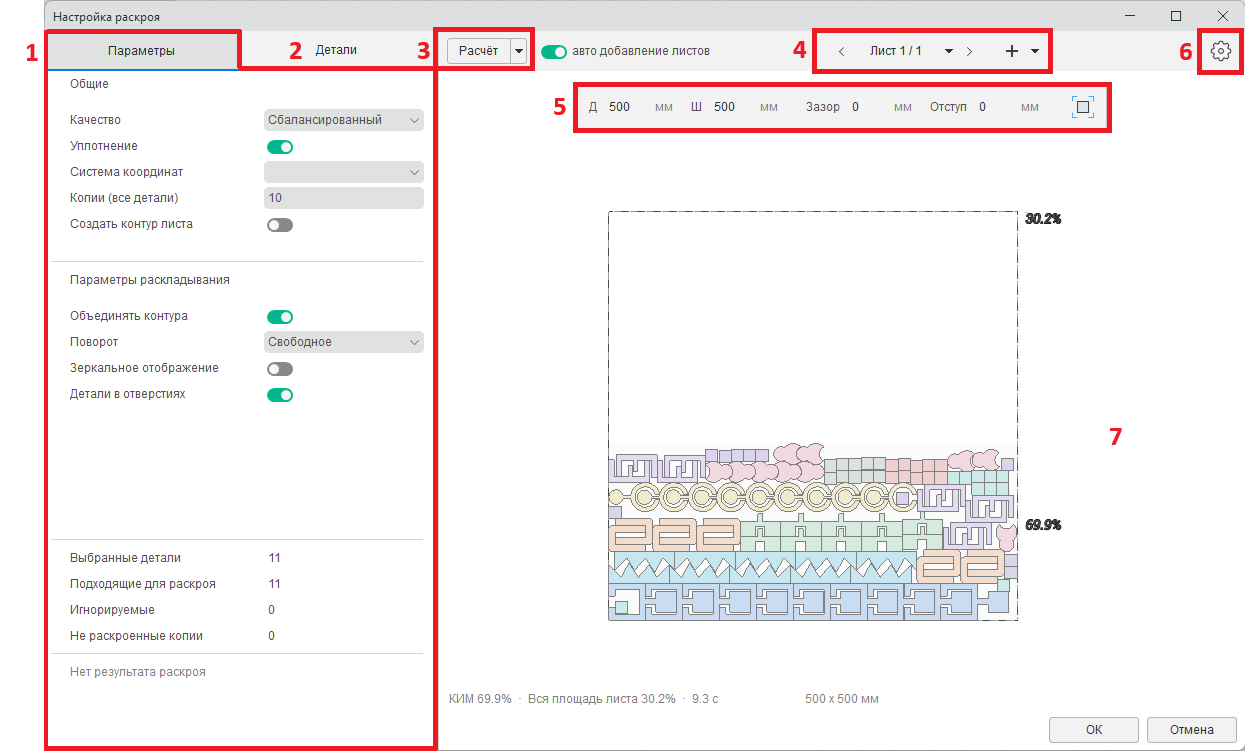The image size is (1245, 751).
Task: Click the Копии (все детали) field with 10
Action: point(344,198)
